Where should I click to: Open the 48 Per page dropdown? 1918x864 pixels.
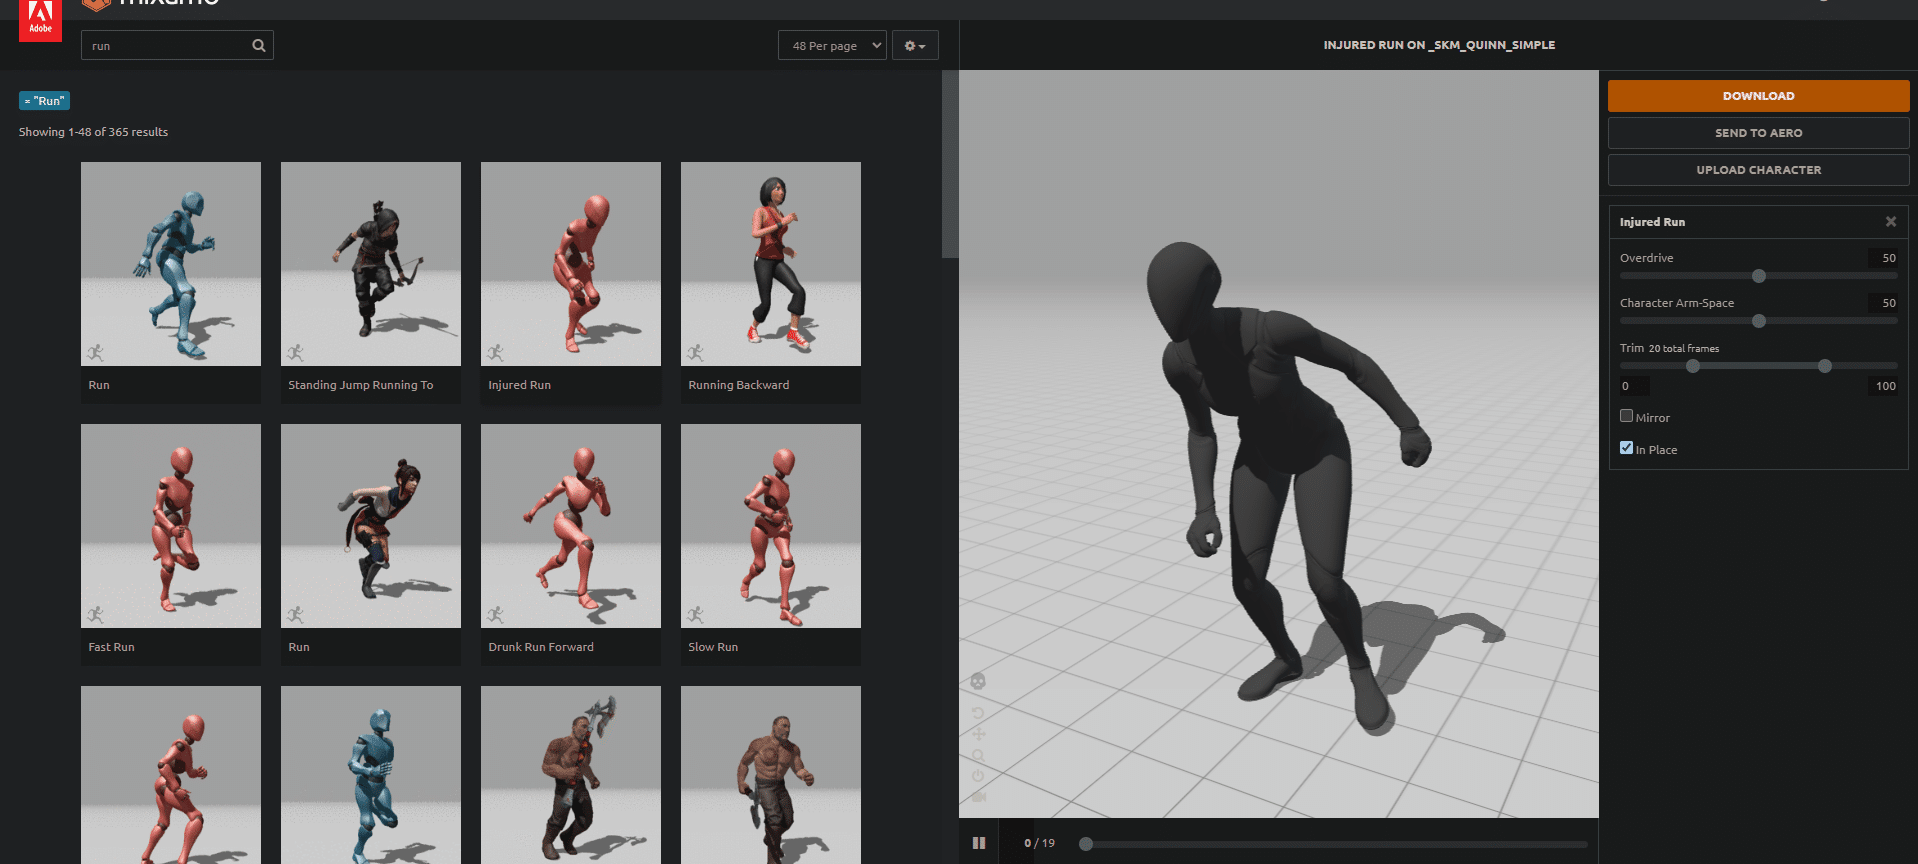832,45
